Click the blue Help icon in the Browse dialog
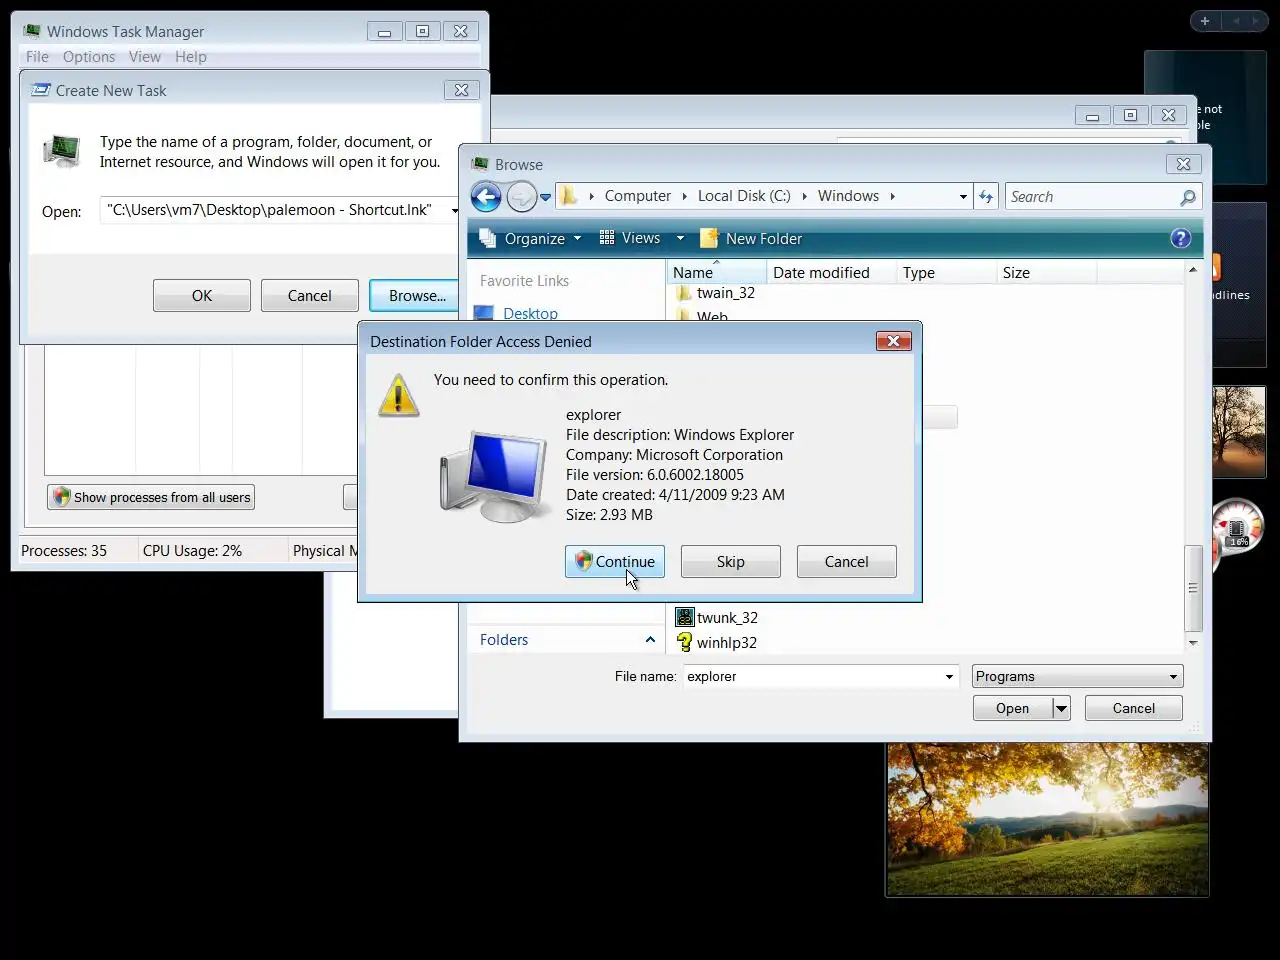The width and height of the screenshot is (1280, 960). [1181, 238]
